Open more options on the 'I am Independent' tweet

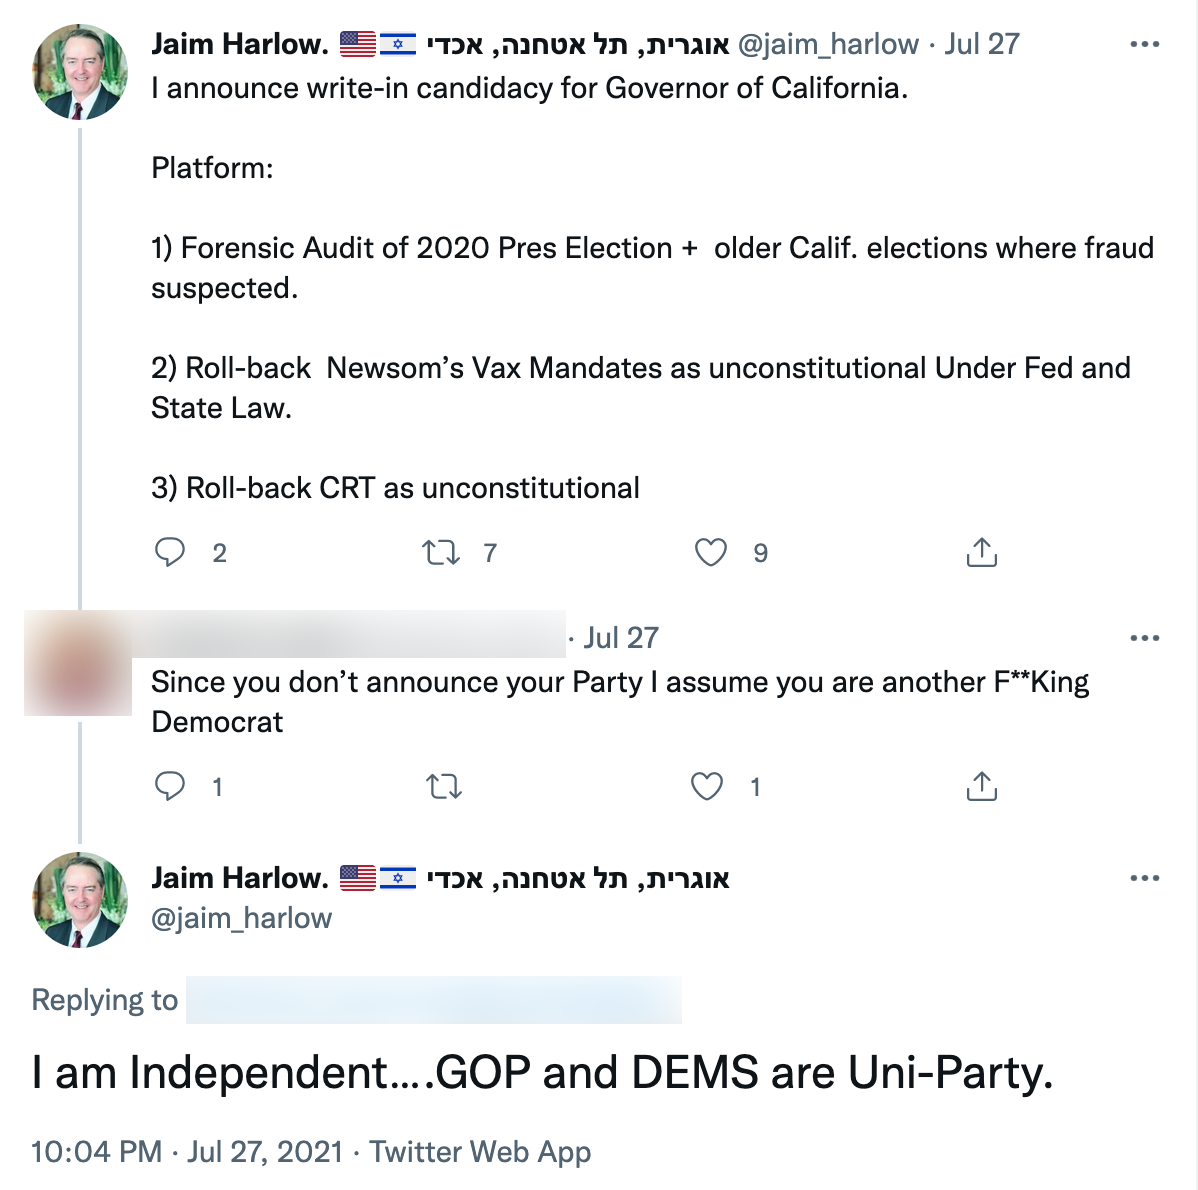click(x=1144, y=878)
